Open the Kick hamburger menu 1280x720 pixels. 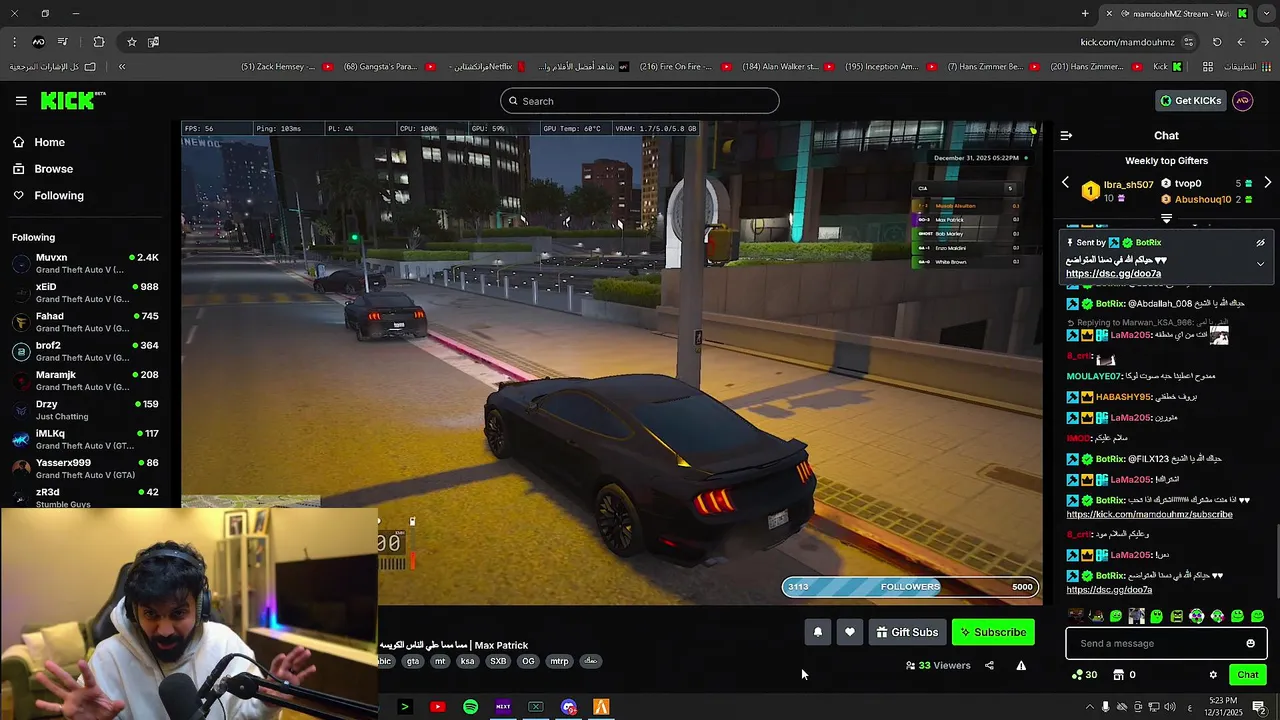point(21,101)
